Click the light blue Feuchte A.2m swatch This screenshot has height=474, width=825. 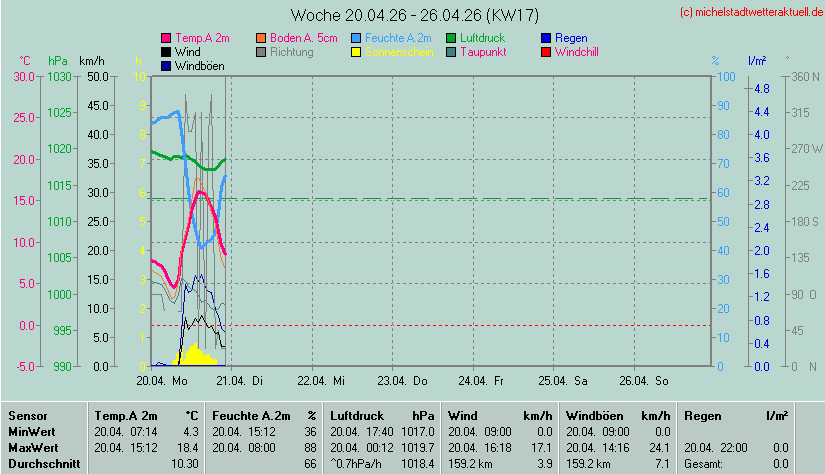click(x=357, y=38)
